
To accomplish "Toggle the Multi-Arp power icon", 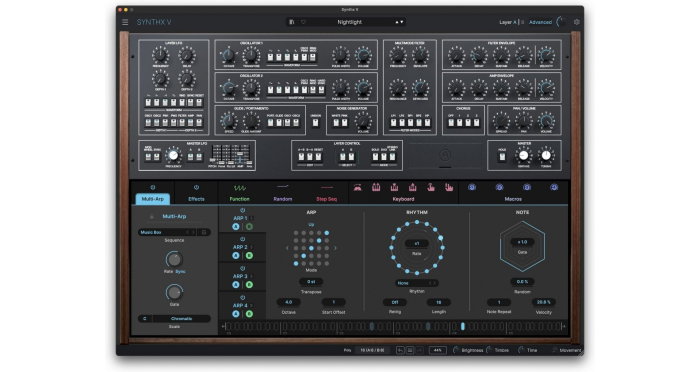I will [153, 188].
